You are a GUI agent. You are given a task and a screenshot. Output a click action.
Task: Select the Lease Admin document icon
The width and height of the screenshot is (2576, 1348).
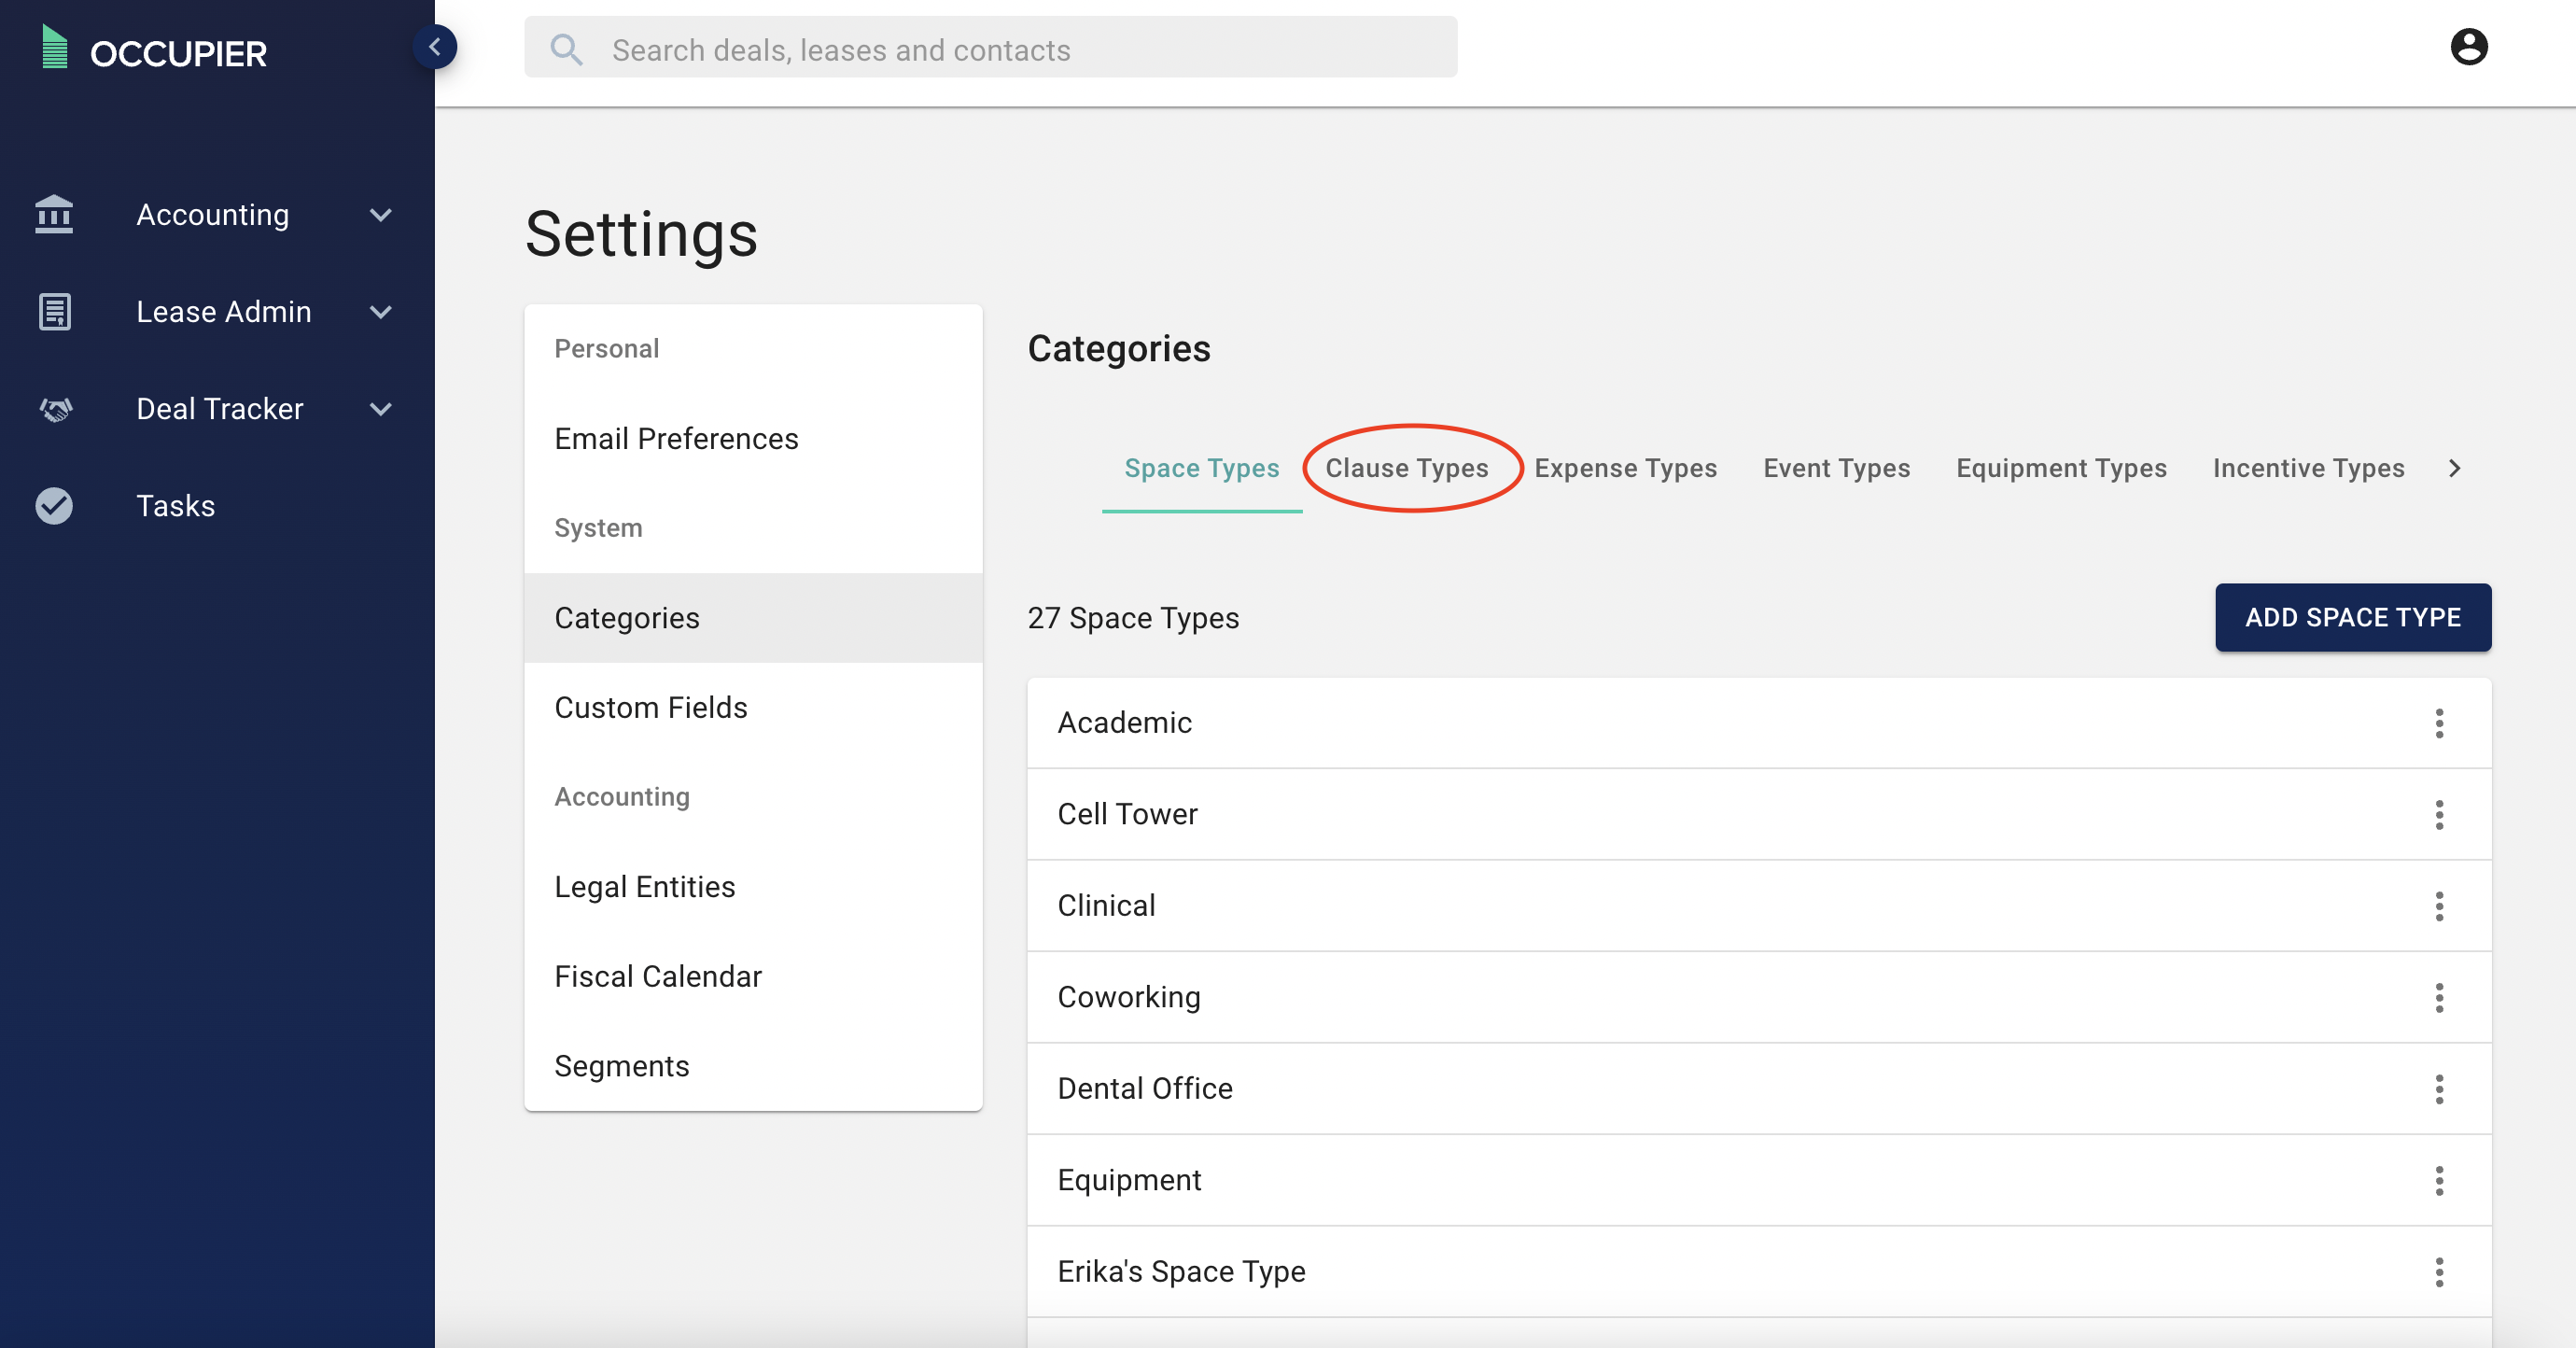click(x=55, y=311)
